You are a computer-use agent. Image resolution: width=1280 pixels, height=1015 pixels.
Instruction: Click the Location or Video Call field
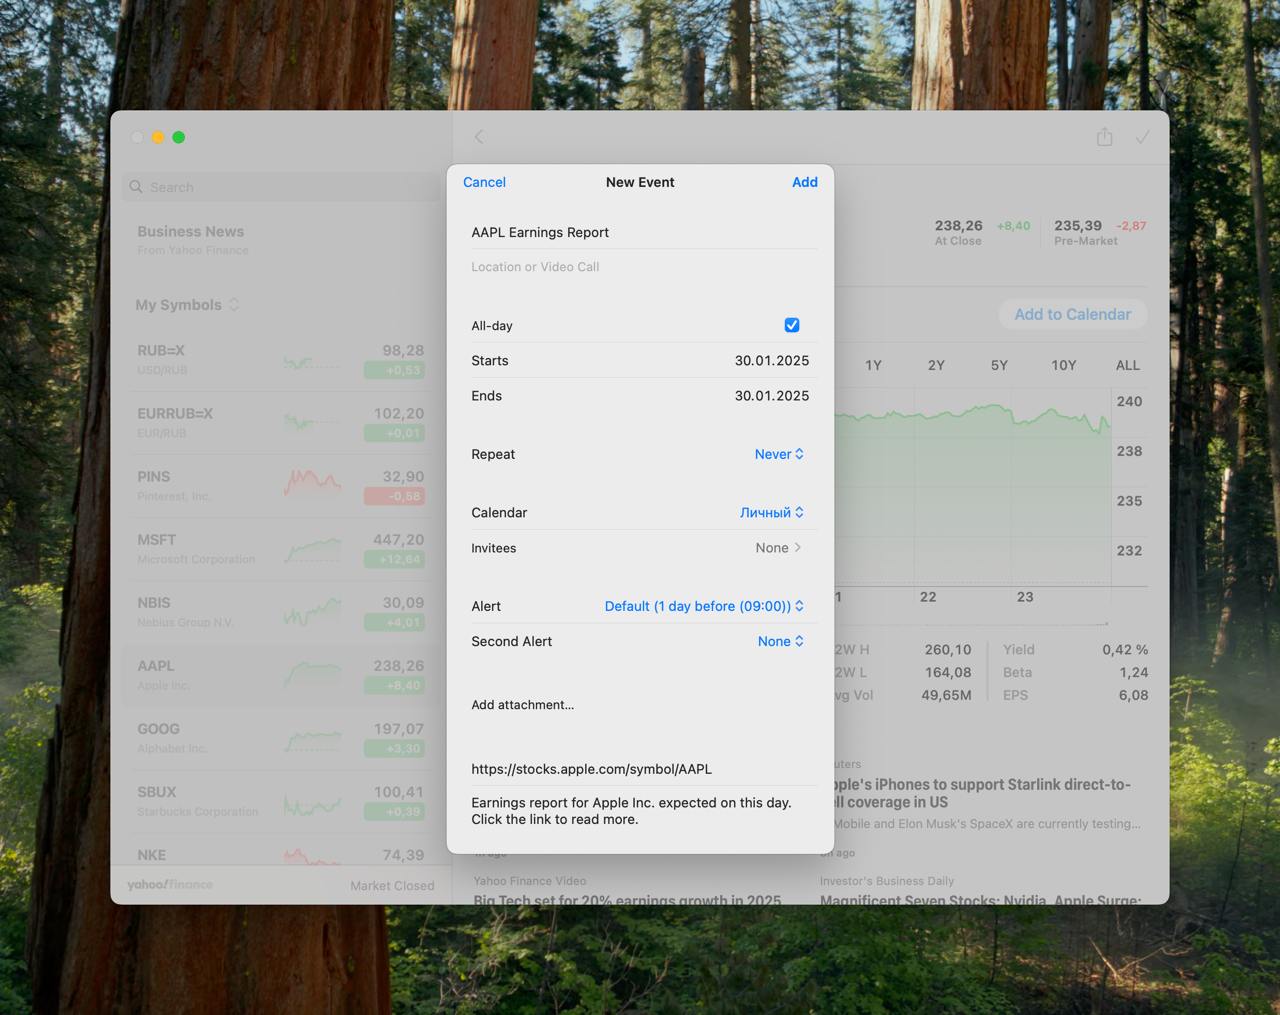644,267
